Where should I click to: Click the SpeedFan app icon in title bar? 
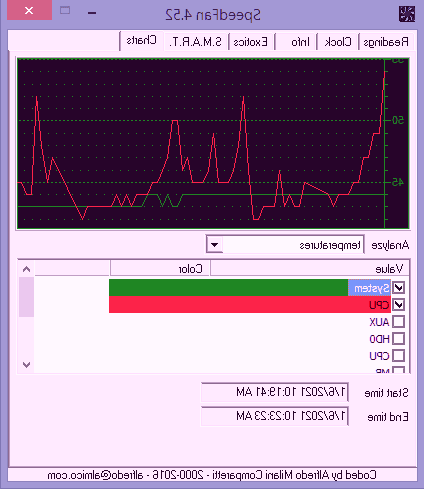pos(407,14)
